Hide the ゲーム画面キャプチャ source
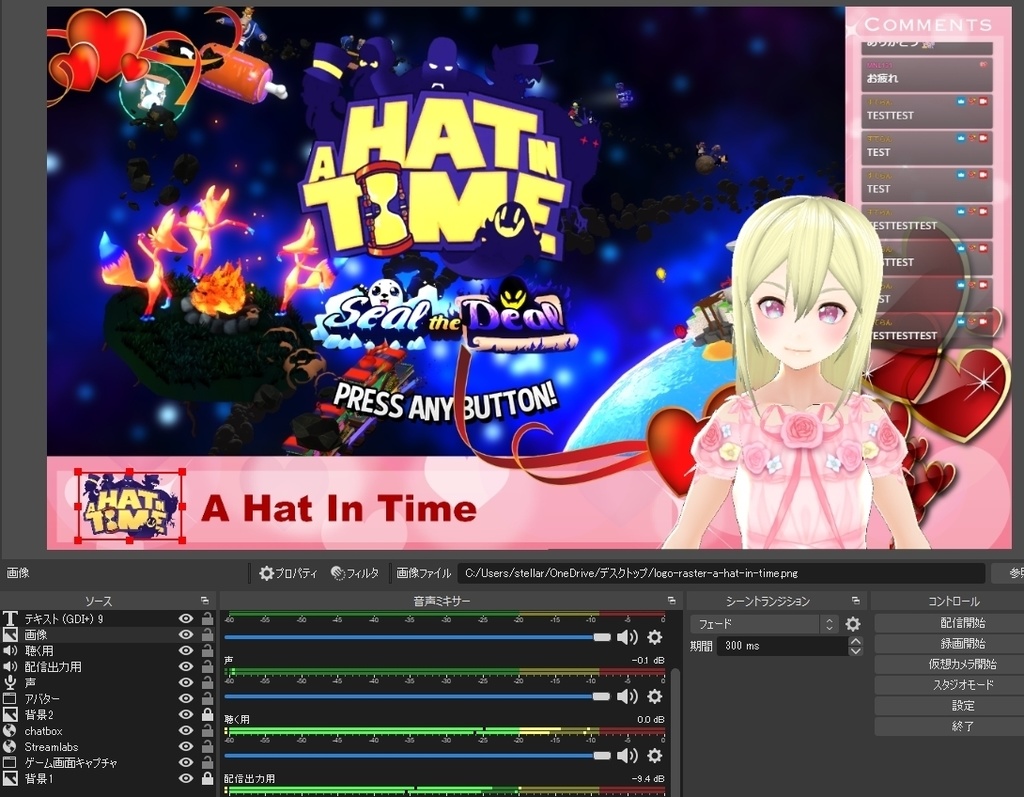 tap(186, 762)
